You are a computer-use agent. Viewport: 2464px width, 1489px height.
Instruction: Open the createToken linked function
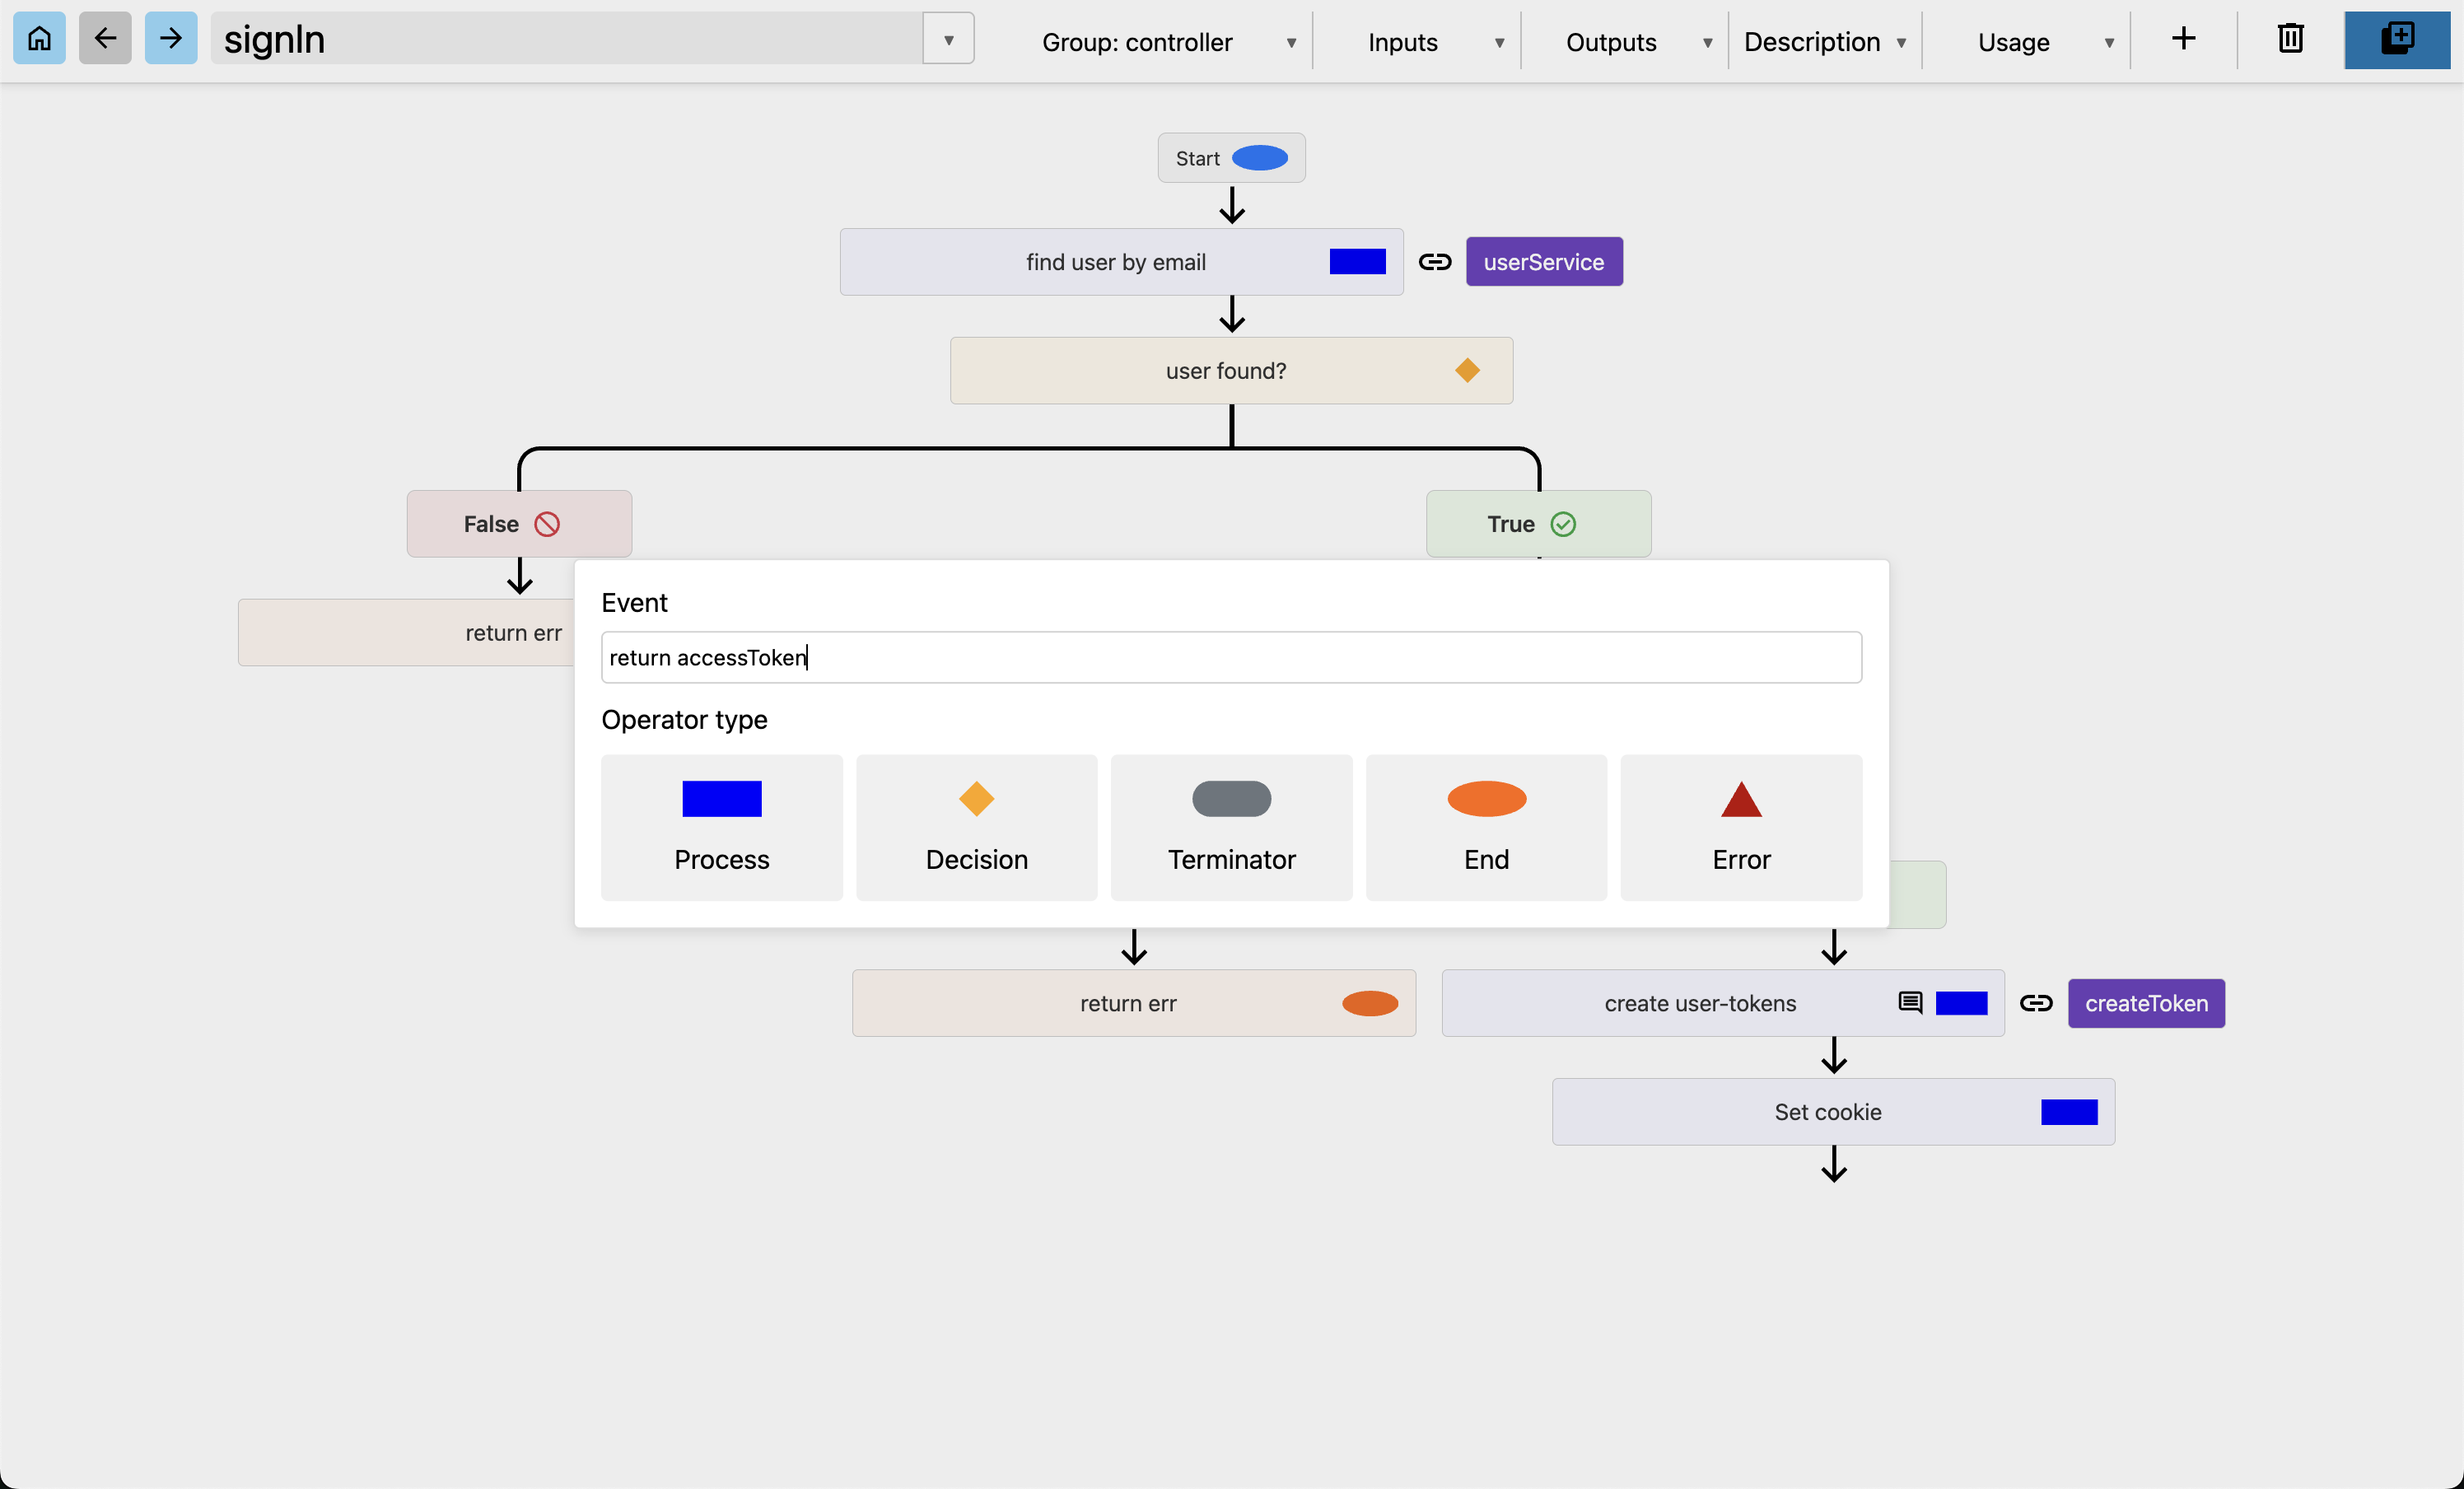click(2146, 1003)
